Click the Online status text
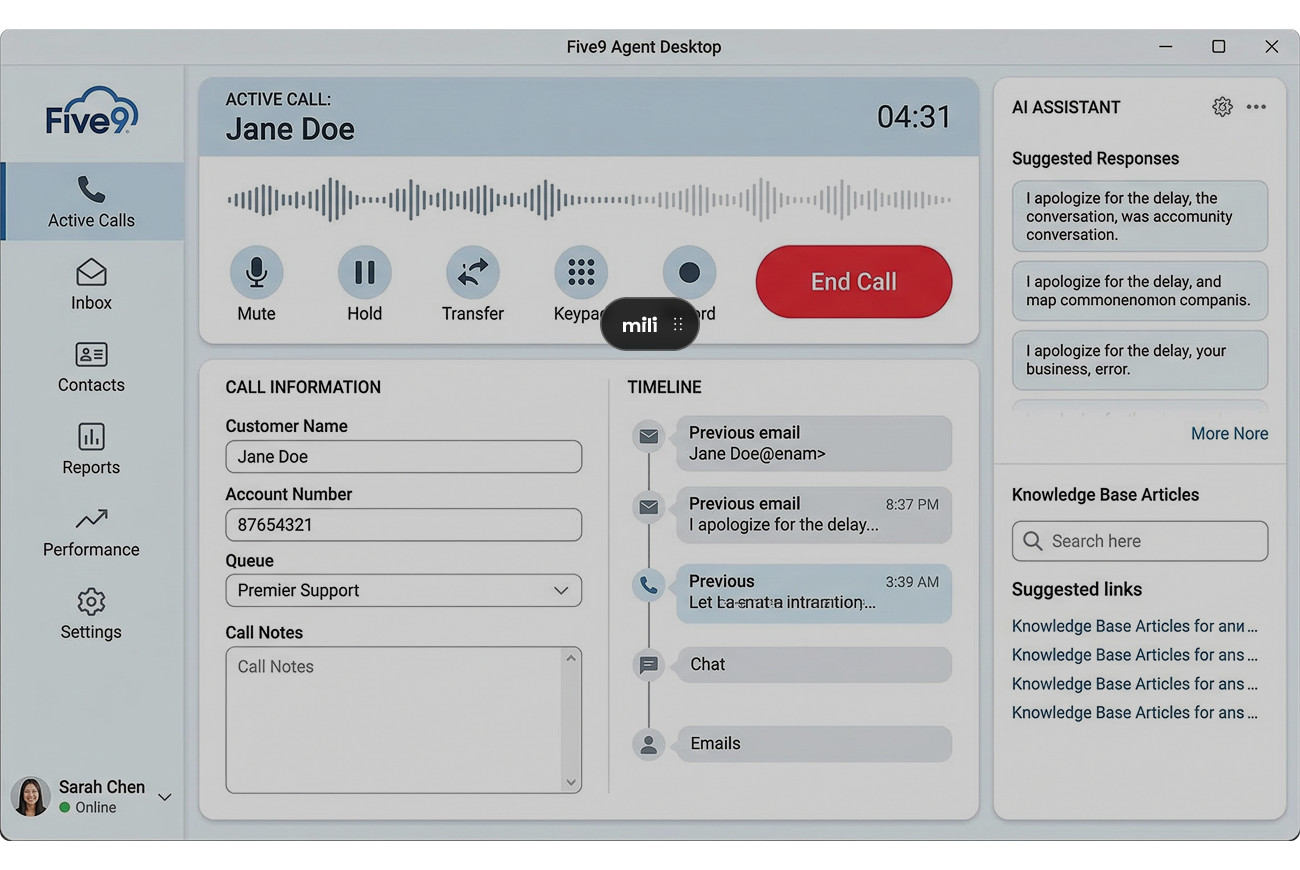 coord(96,808)
